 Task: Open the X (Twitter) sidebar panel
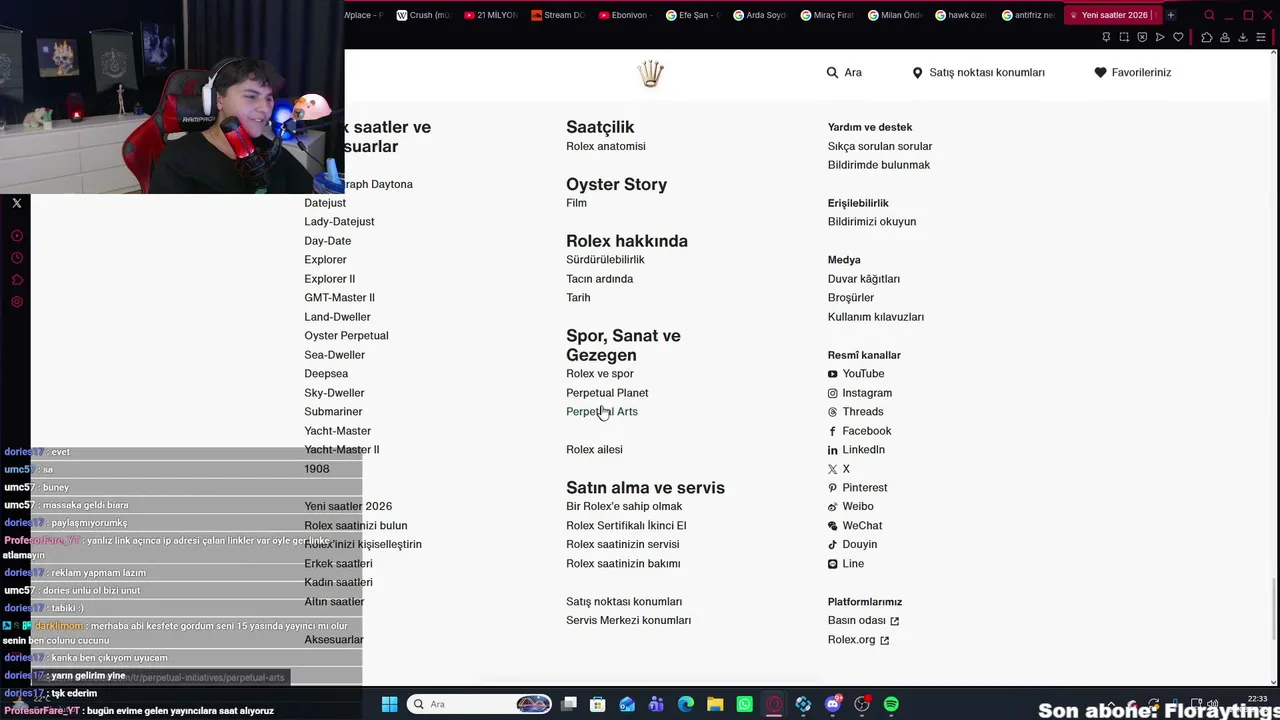17,203
